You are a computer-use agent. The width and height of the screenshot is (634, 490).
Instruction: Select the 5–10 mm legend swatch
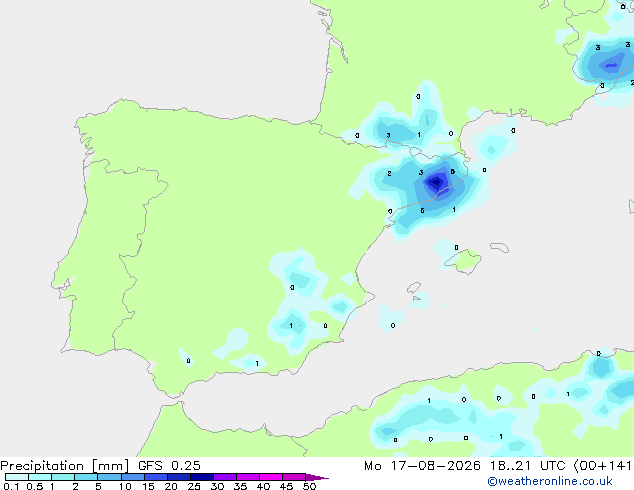(110, 477)
